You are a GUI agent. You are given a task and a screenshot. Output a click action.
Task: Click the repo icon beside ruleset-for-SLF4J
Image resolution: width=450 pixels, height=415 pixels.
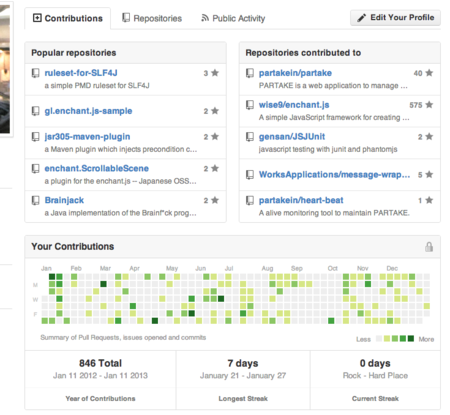point(35,73)
